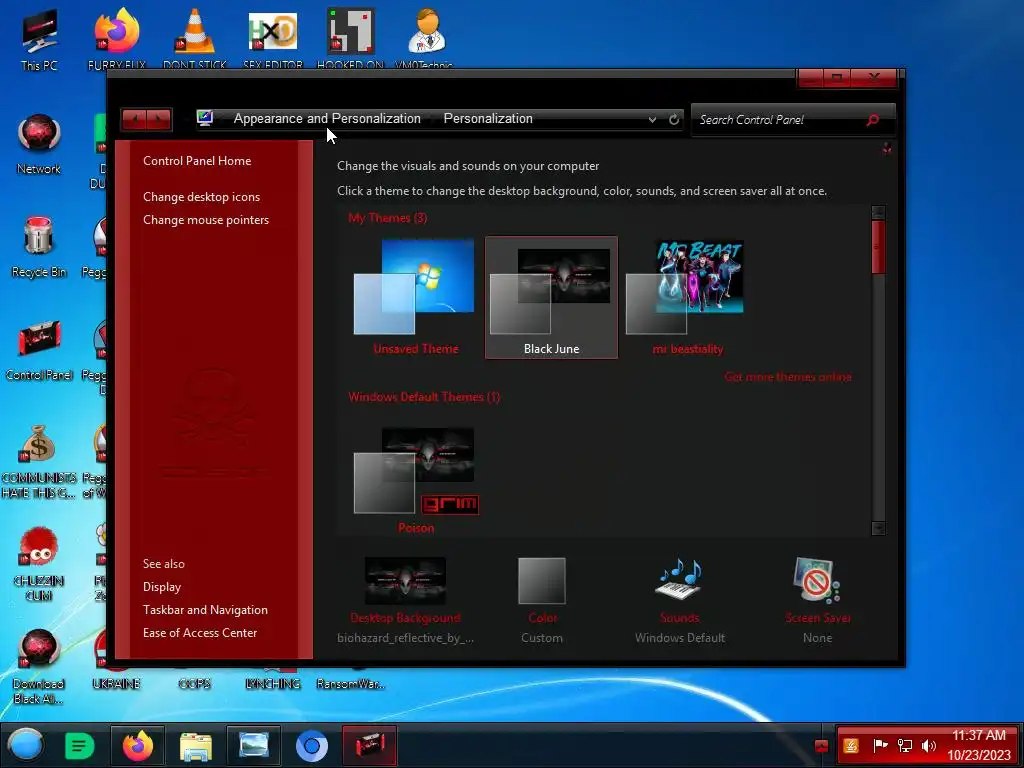Open the doctor figure desktop icon
This screenshot has height=768, width=1024.
pos(426,38)
